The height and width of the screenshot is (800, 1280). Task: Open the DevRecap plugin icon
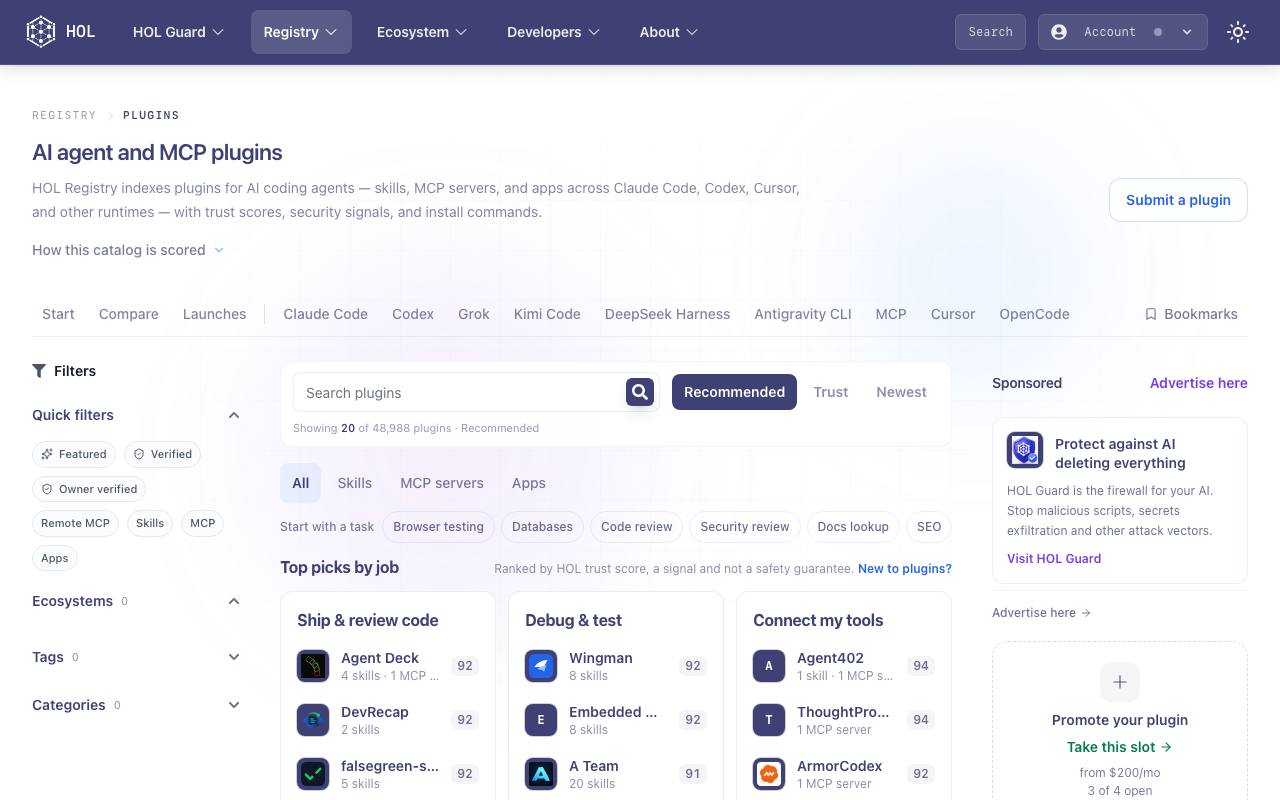[x=313, y=720]
